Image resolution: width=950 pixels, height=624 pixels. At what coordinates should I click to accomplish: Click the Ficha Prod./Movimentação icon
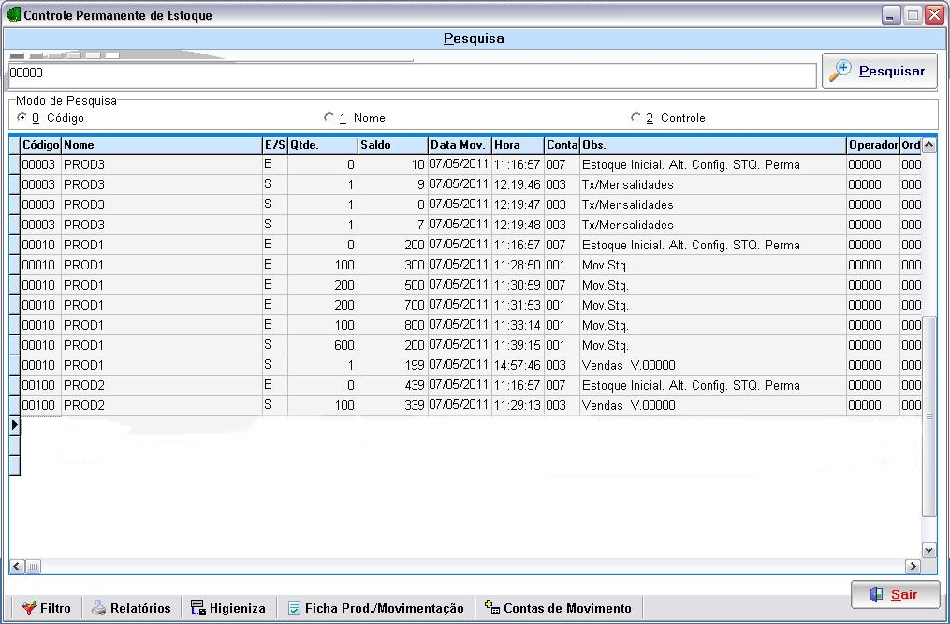tap(294, 608)
